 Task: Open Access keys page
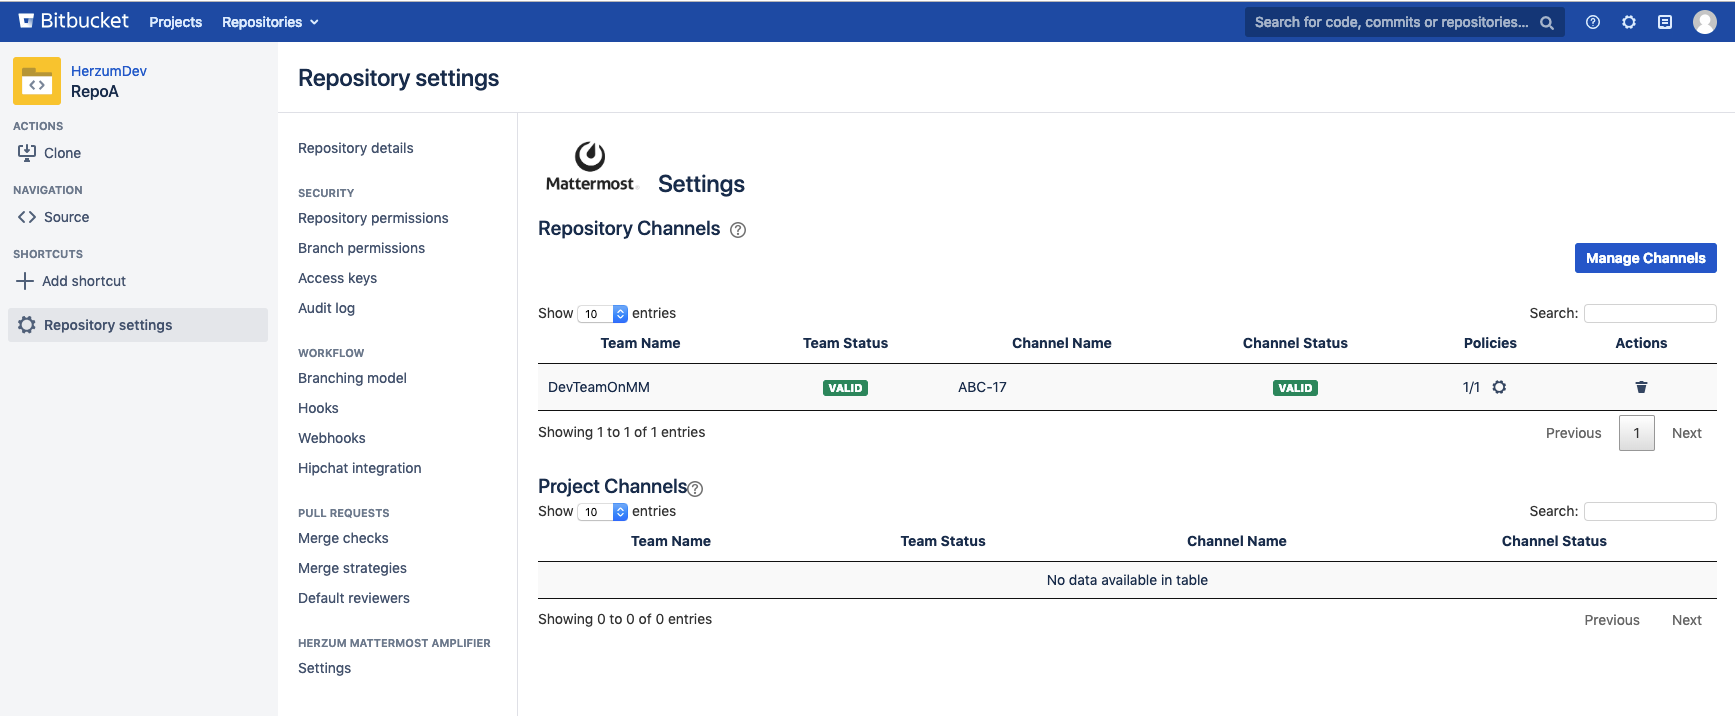pyautogui.click(x=337, y=278)
